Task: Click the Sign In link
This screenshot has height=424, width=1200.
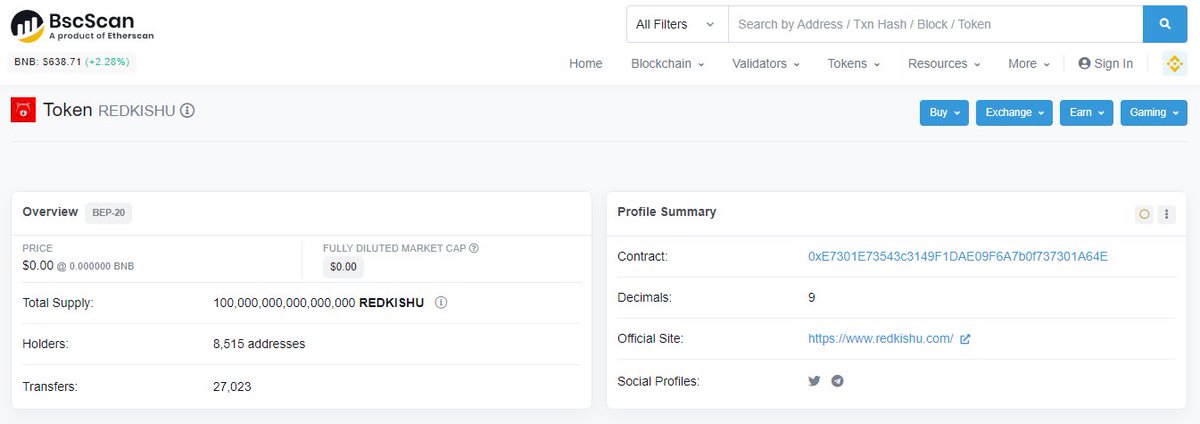Action: (1105, 64)
